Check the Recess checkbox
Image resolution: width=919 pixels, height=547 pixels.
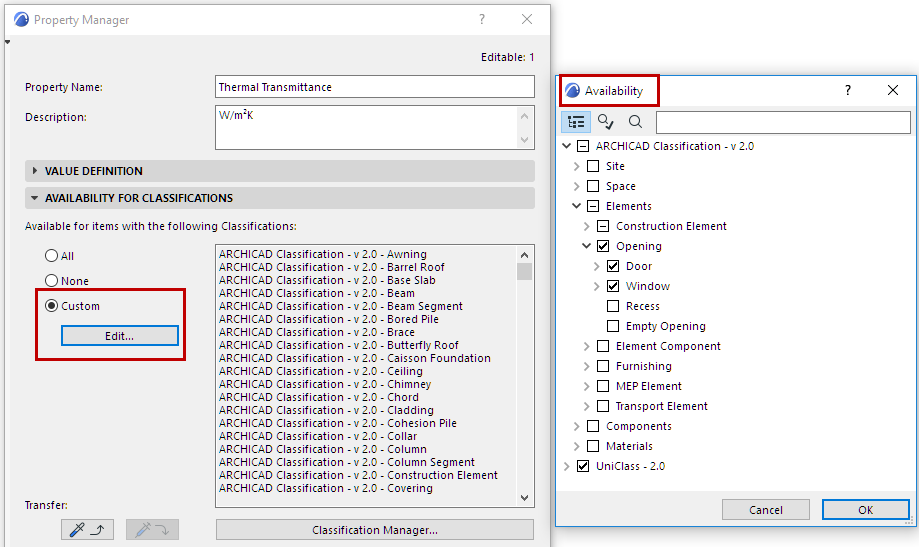coord(613,305)
